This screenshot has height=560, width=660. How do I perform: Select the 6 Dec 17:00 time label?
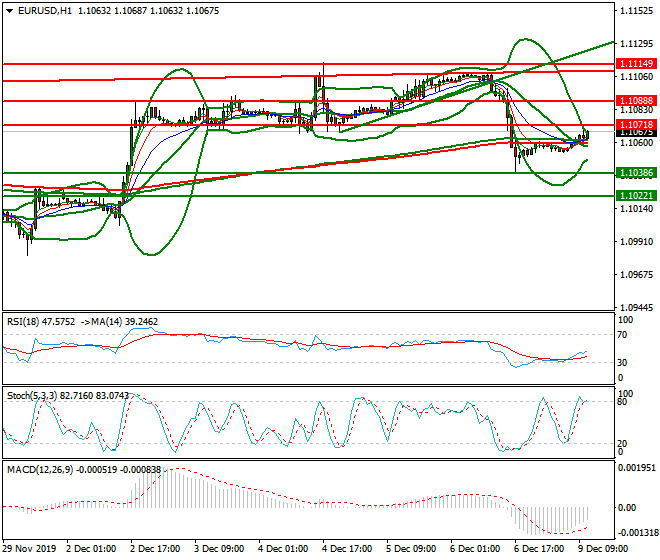[x=539, y=549]
